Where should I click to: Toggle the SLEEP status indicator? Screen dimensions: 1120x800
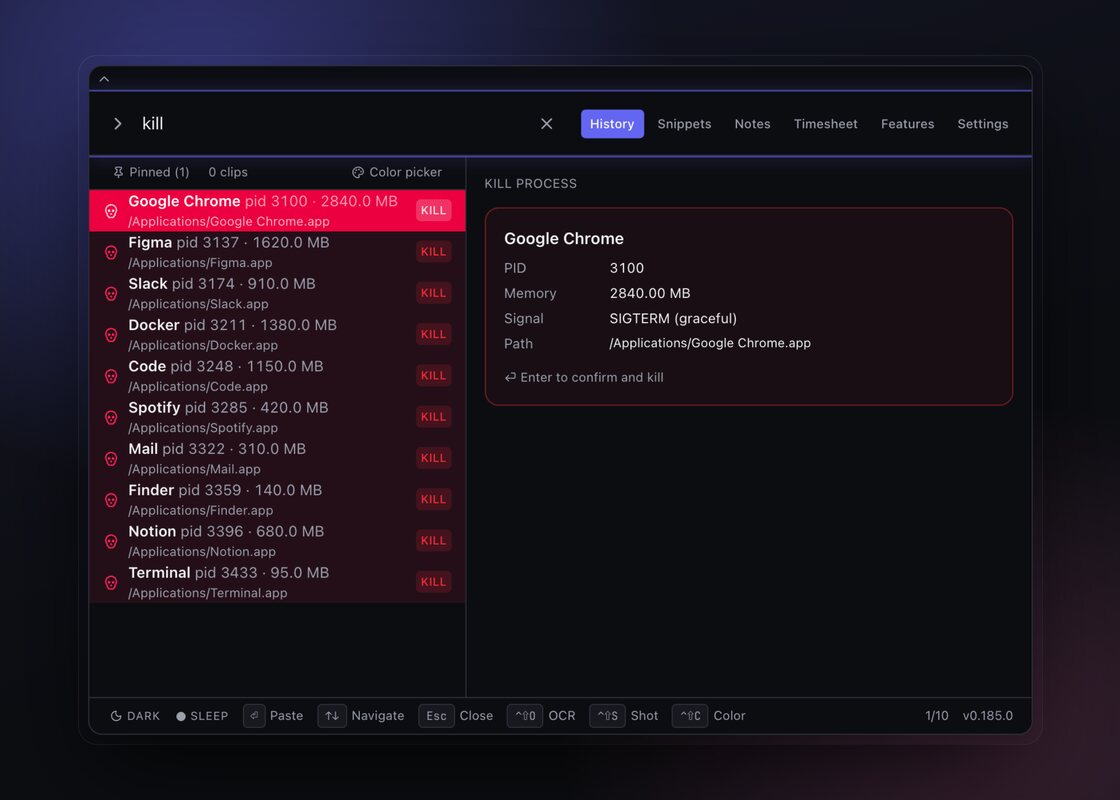pos(202,716)
